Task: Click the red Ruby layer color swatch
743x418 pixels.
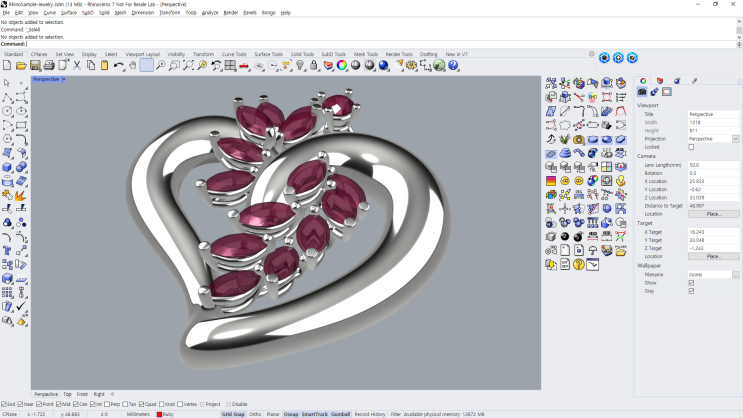Action: point(159,414)
